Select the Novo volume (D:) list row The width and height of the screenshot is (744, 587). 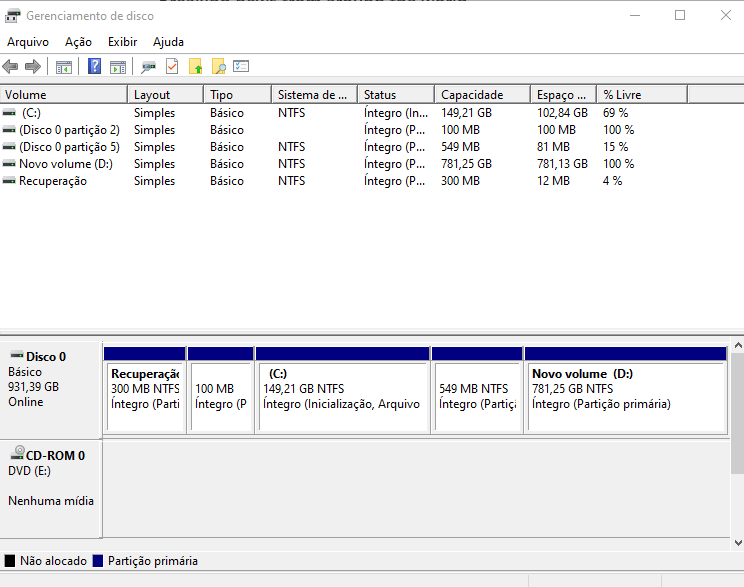pos(344,164)
